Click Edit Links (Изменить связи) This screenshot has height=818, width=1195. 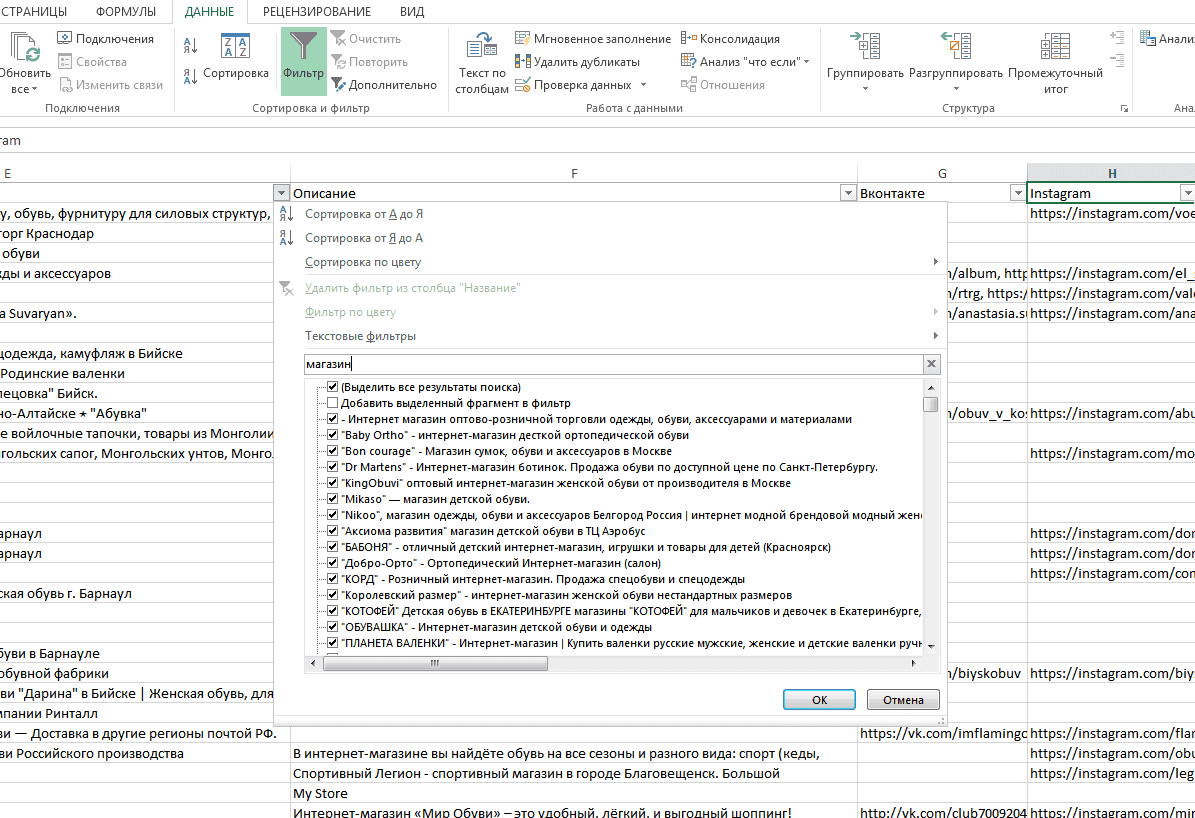click(x=111, y=85)
